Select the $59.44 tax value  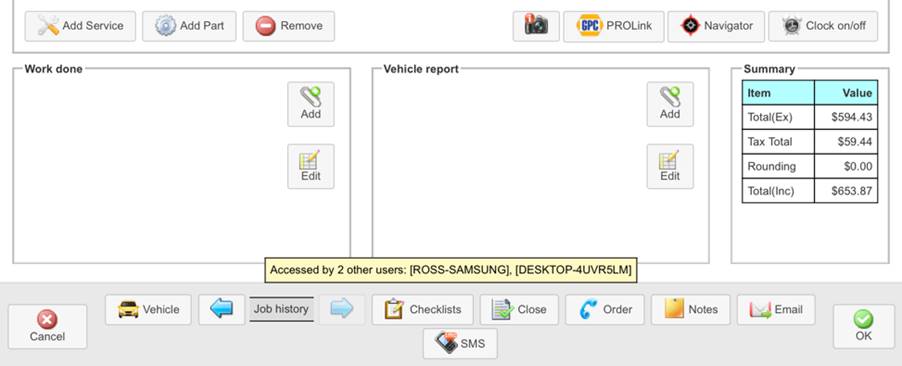click(846, 142)
